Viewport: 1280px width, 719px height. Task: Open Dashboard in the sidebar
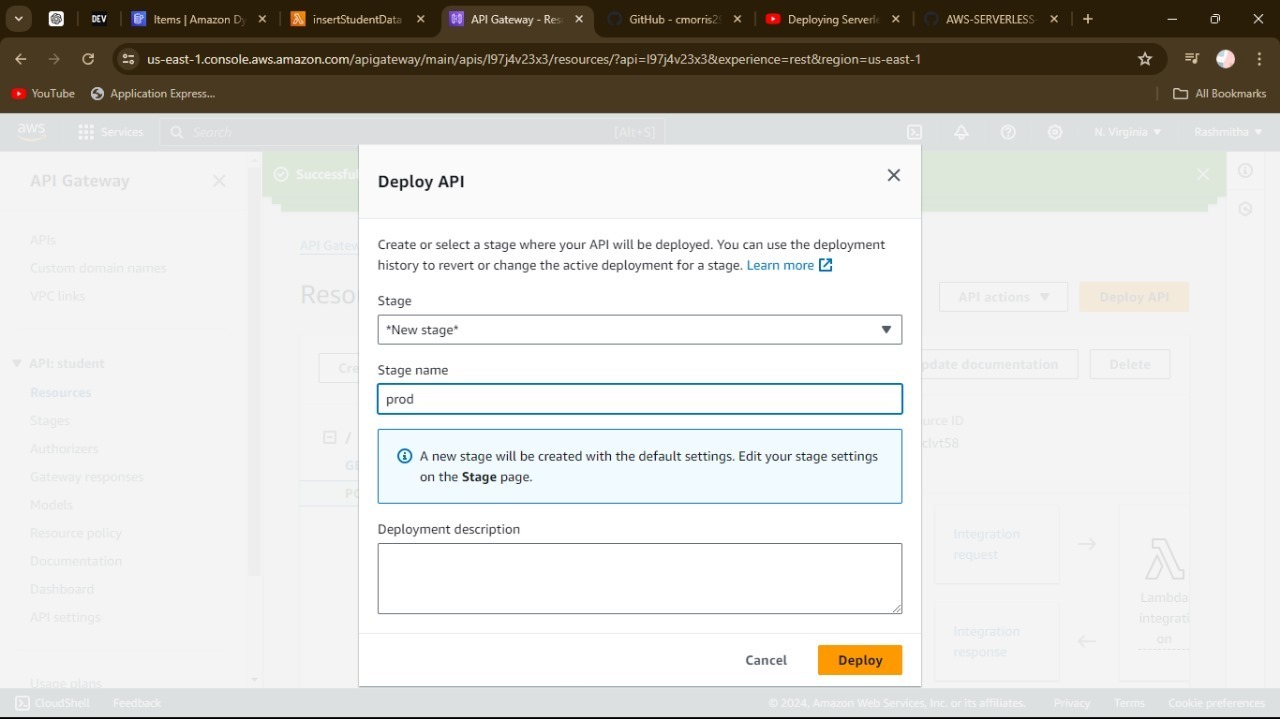(62, 589)
